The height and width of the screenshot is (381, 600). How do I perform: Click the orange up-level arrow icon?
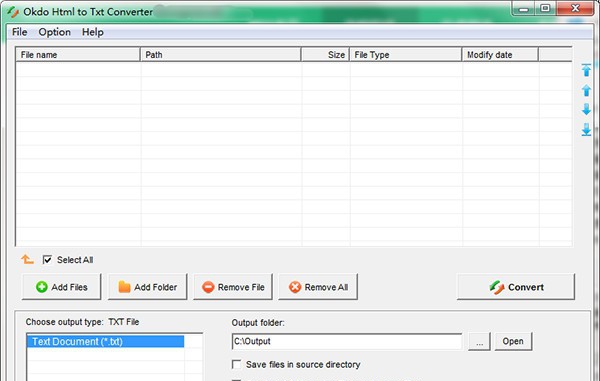coord(27,259)
